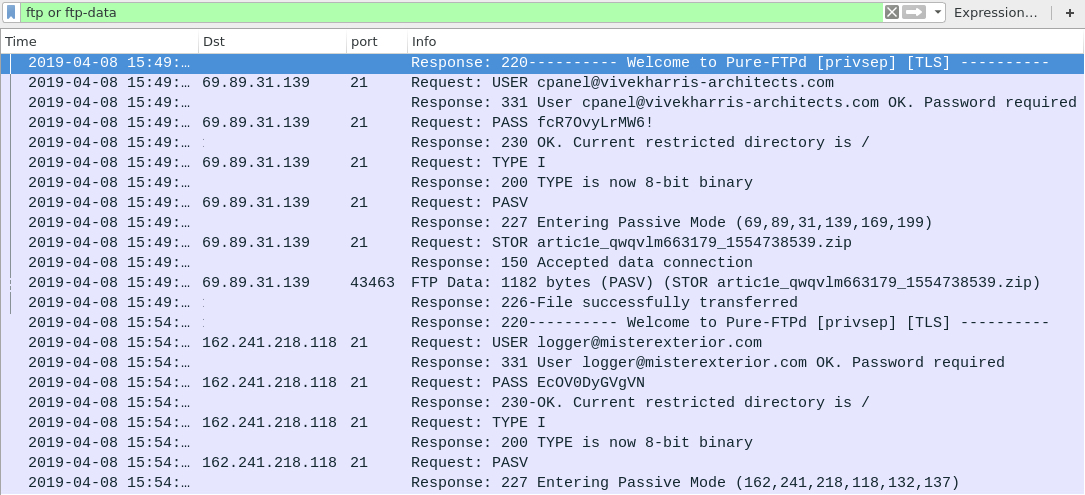
Task: Sort packets by the Dst column
Action: [x=273, y=42]
